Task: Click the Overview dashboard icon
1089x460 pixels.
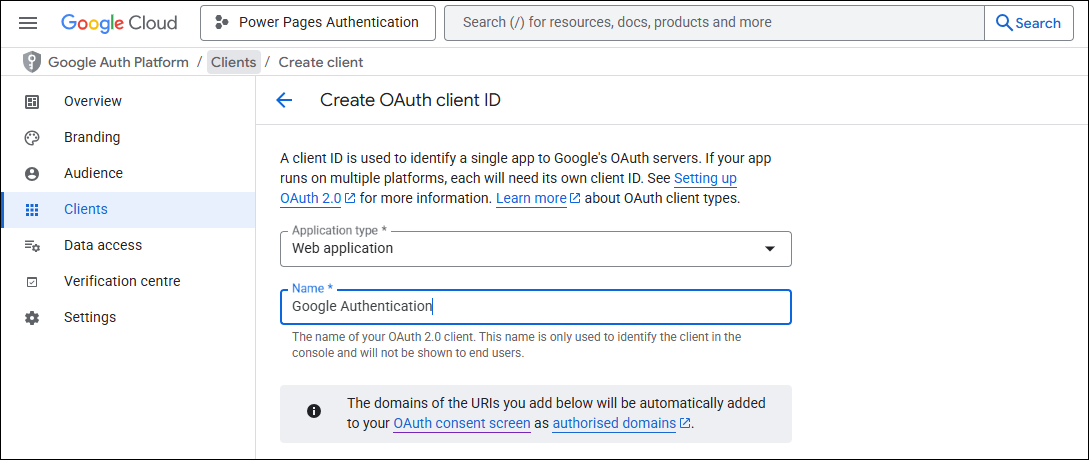Action: (32, 101)
